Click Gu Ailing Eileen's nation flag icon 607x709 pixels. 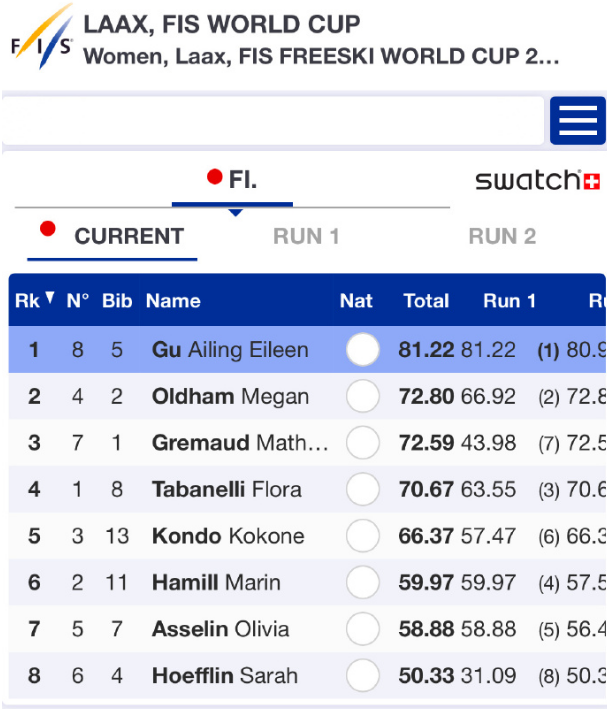362,350
